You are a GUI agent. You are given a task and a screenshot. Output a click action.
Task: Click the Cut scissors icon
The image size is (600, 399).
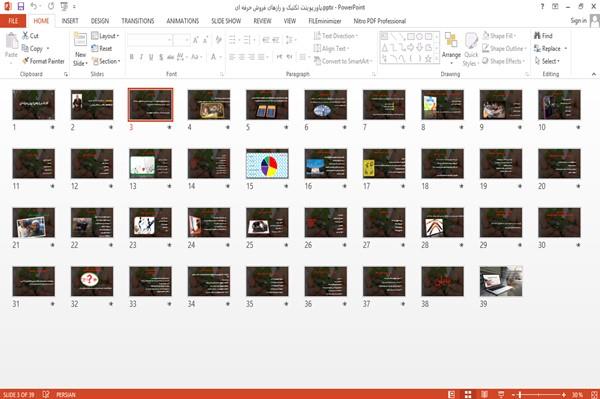click(25, 36)
